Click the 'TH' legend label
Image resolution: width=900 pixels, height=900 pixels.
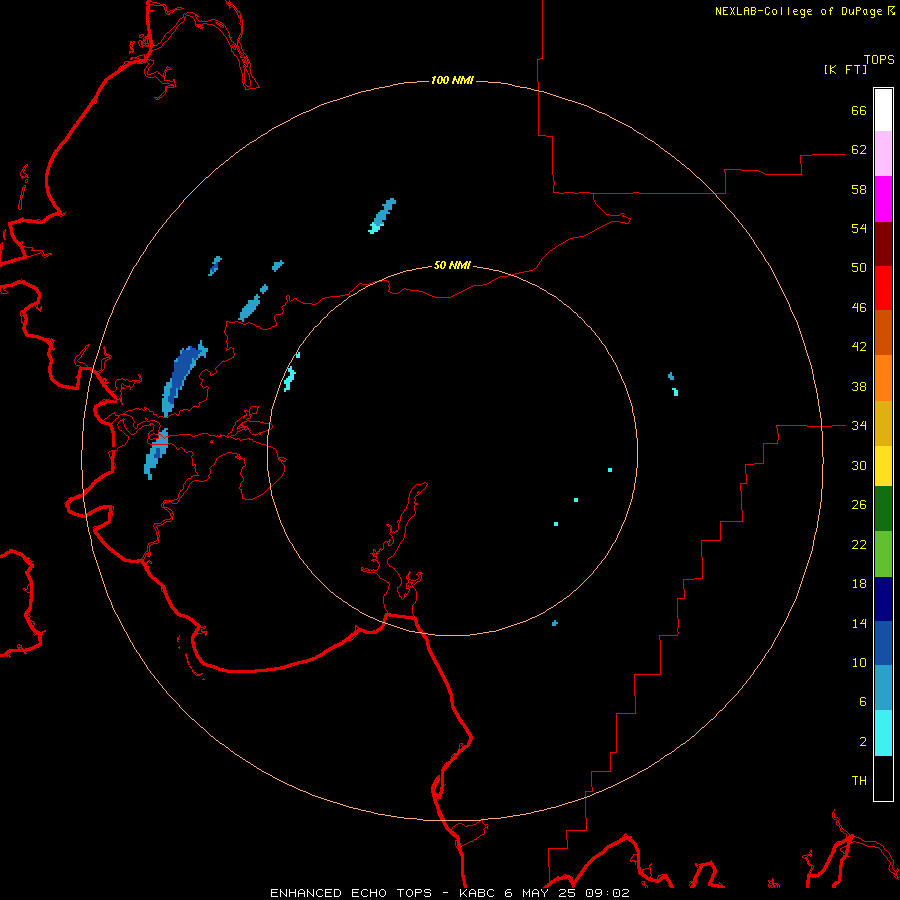(x=859, y=781)
